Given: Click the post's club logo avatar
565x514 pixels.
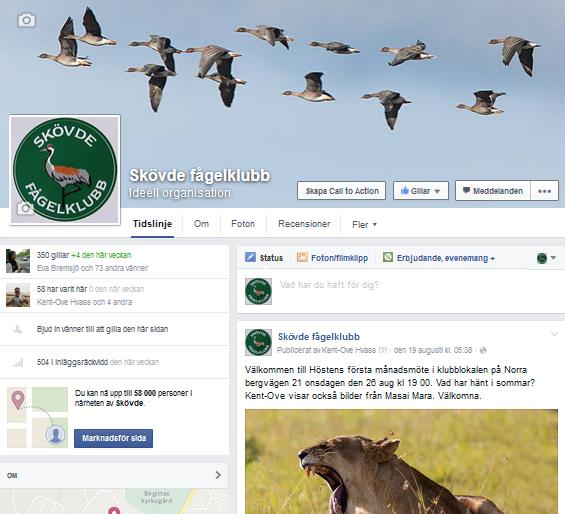Looking at the screenshot, I should click(x=258, y=342).
